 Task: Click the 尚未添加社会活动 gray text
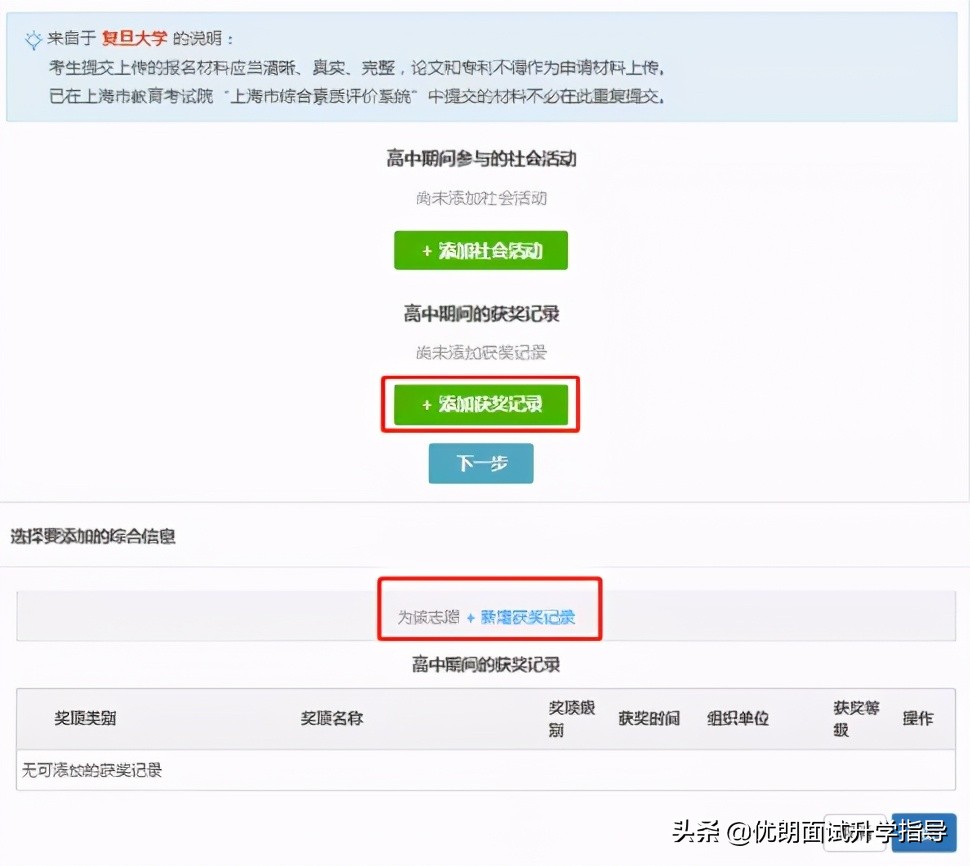[481, 198]
